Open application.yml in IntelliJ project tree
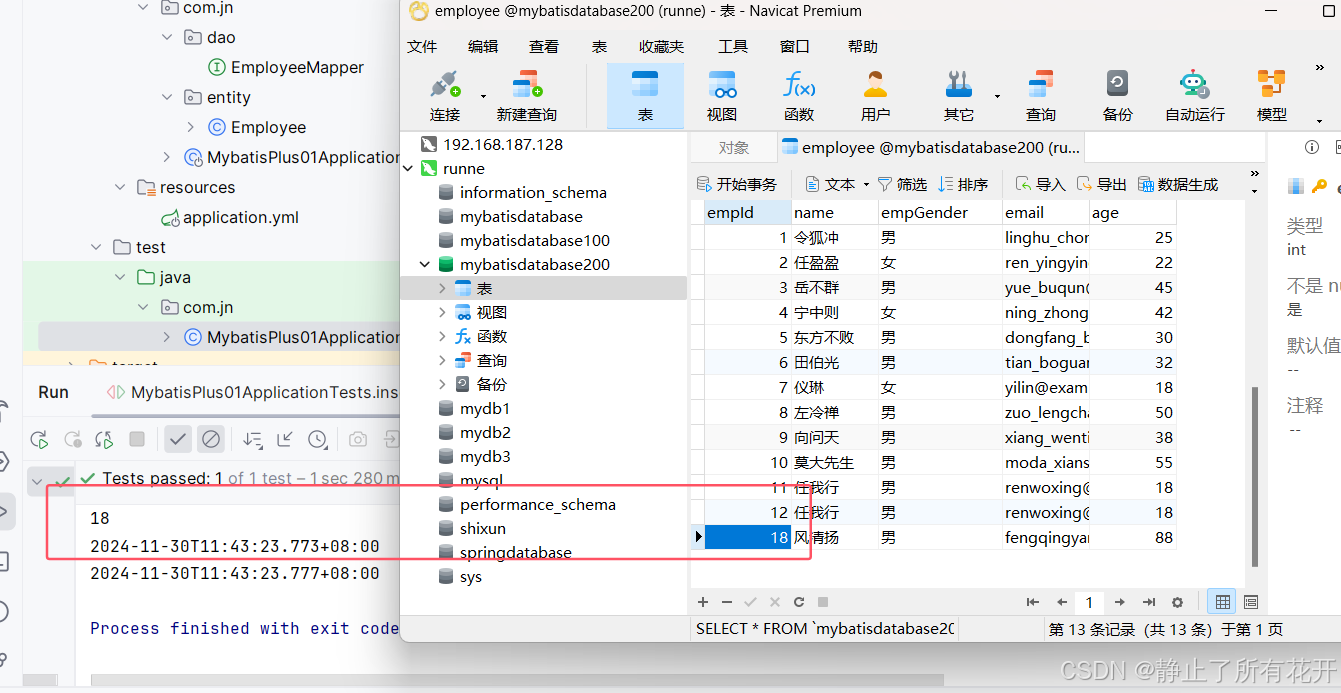Viewport: 1341px width, 693px height. pyautogui.click(x=240, y=217)
